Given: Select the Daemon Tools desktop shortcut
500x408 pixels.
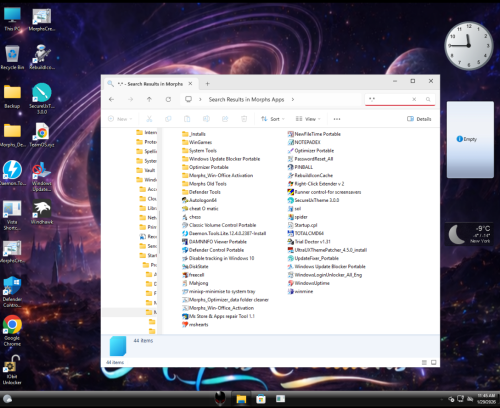Looking at the screenshot, I should [12, 173].
